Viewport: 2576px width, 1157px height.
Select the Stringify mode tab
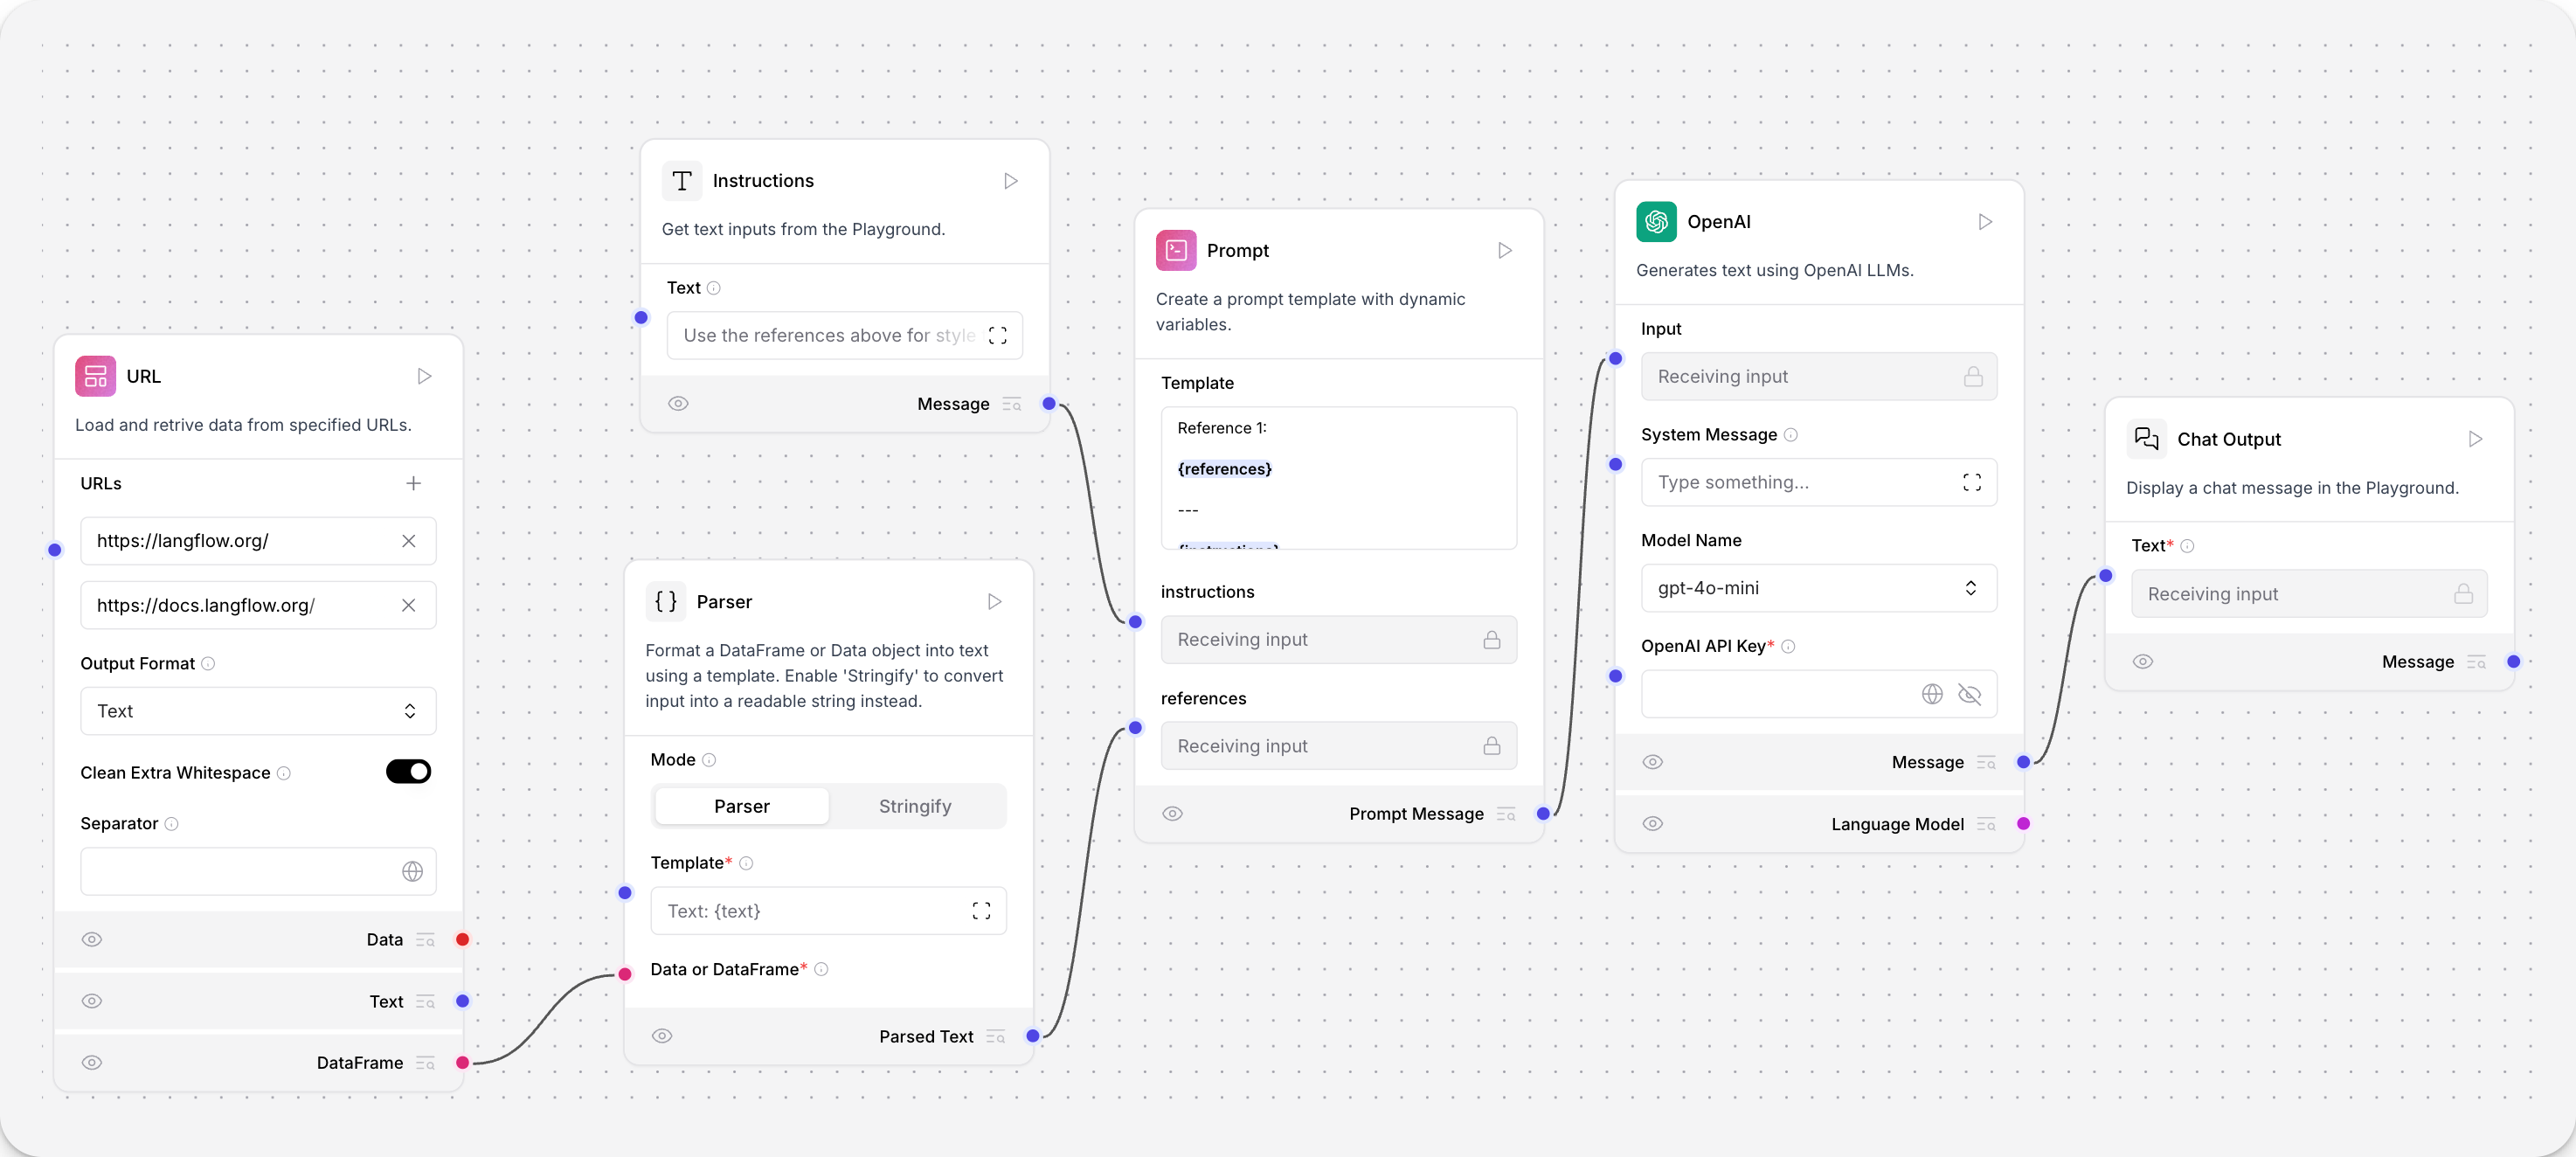pos(914,806)
